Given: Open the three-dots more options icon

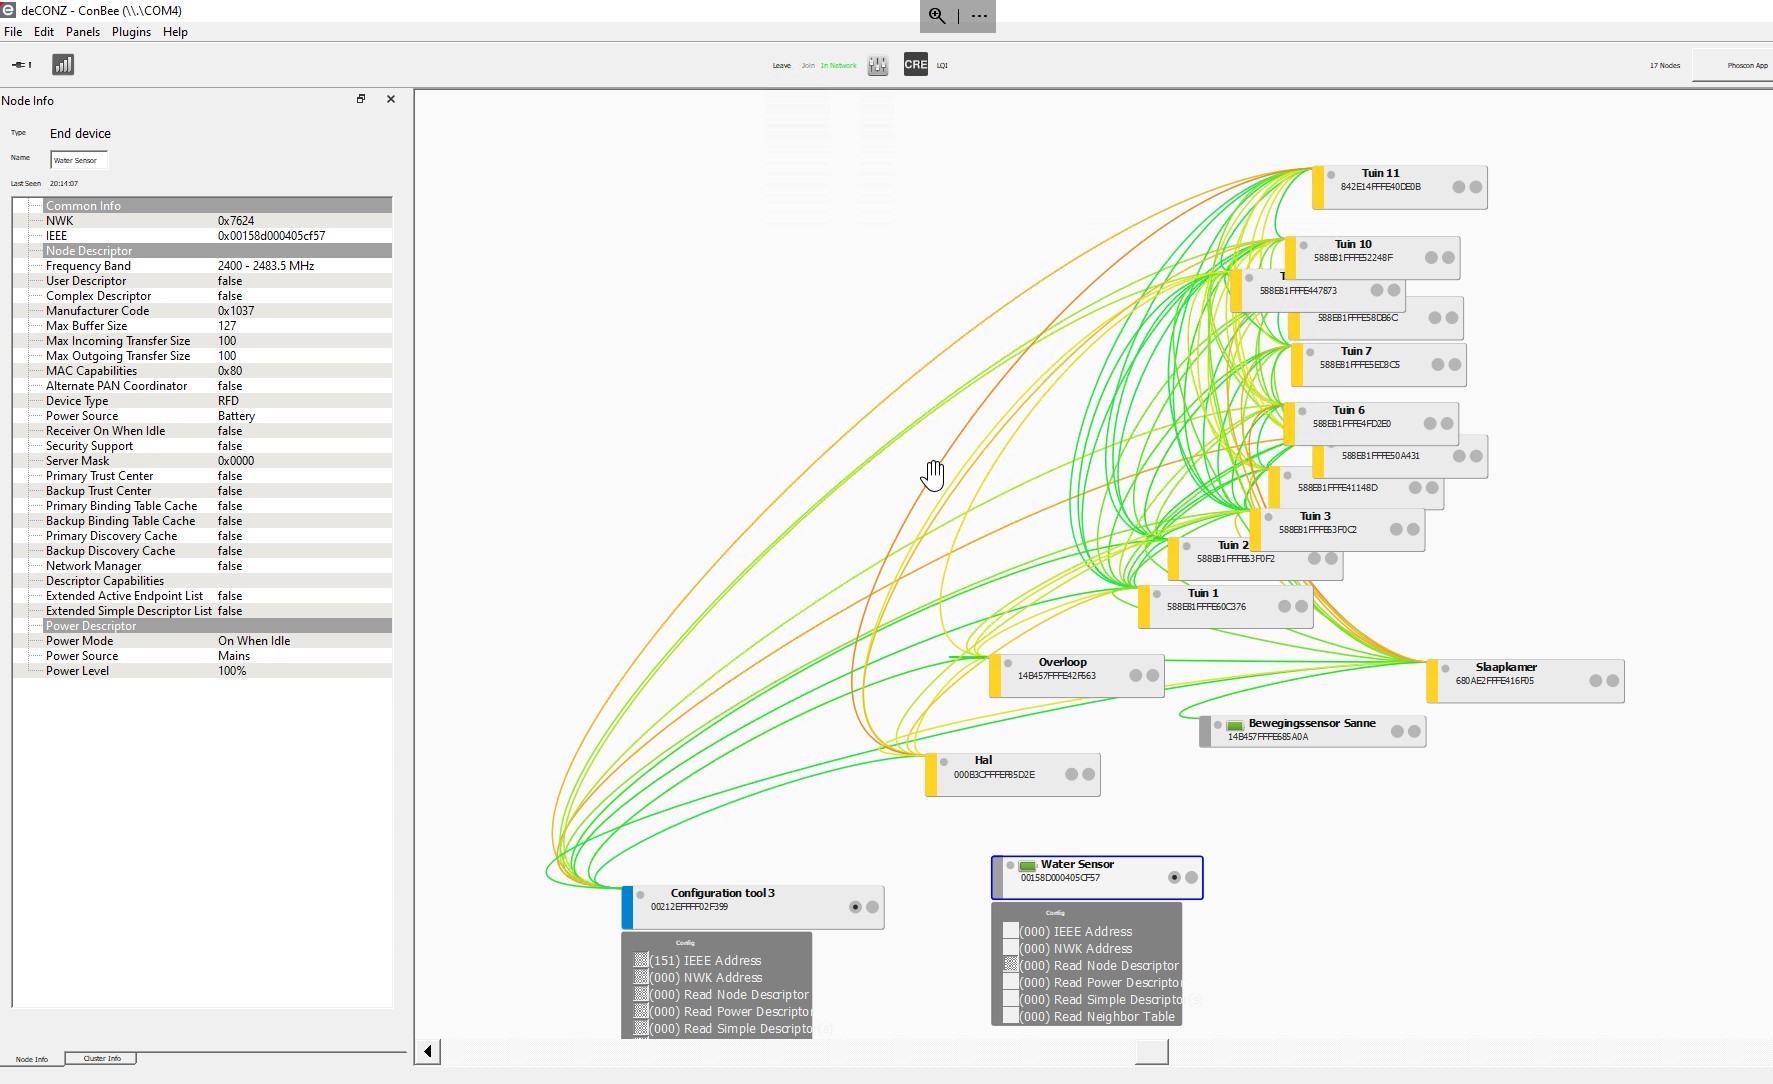Looking at the screenshot, I should [979, 16].
